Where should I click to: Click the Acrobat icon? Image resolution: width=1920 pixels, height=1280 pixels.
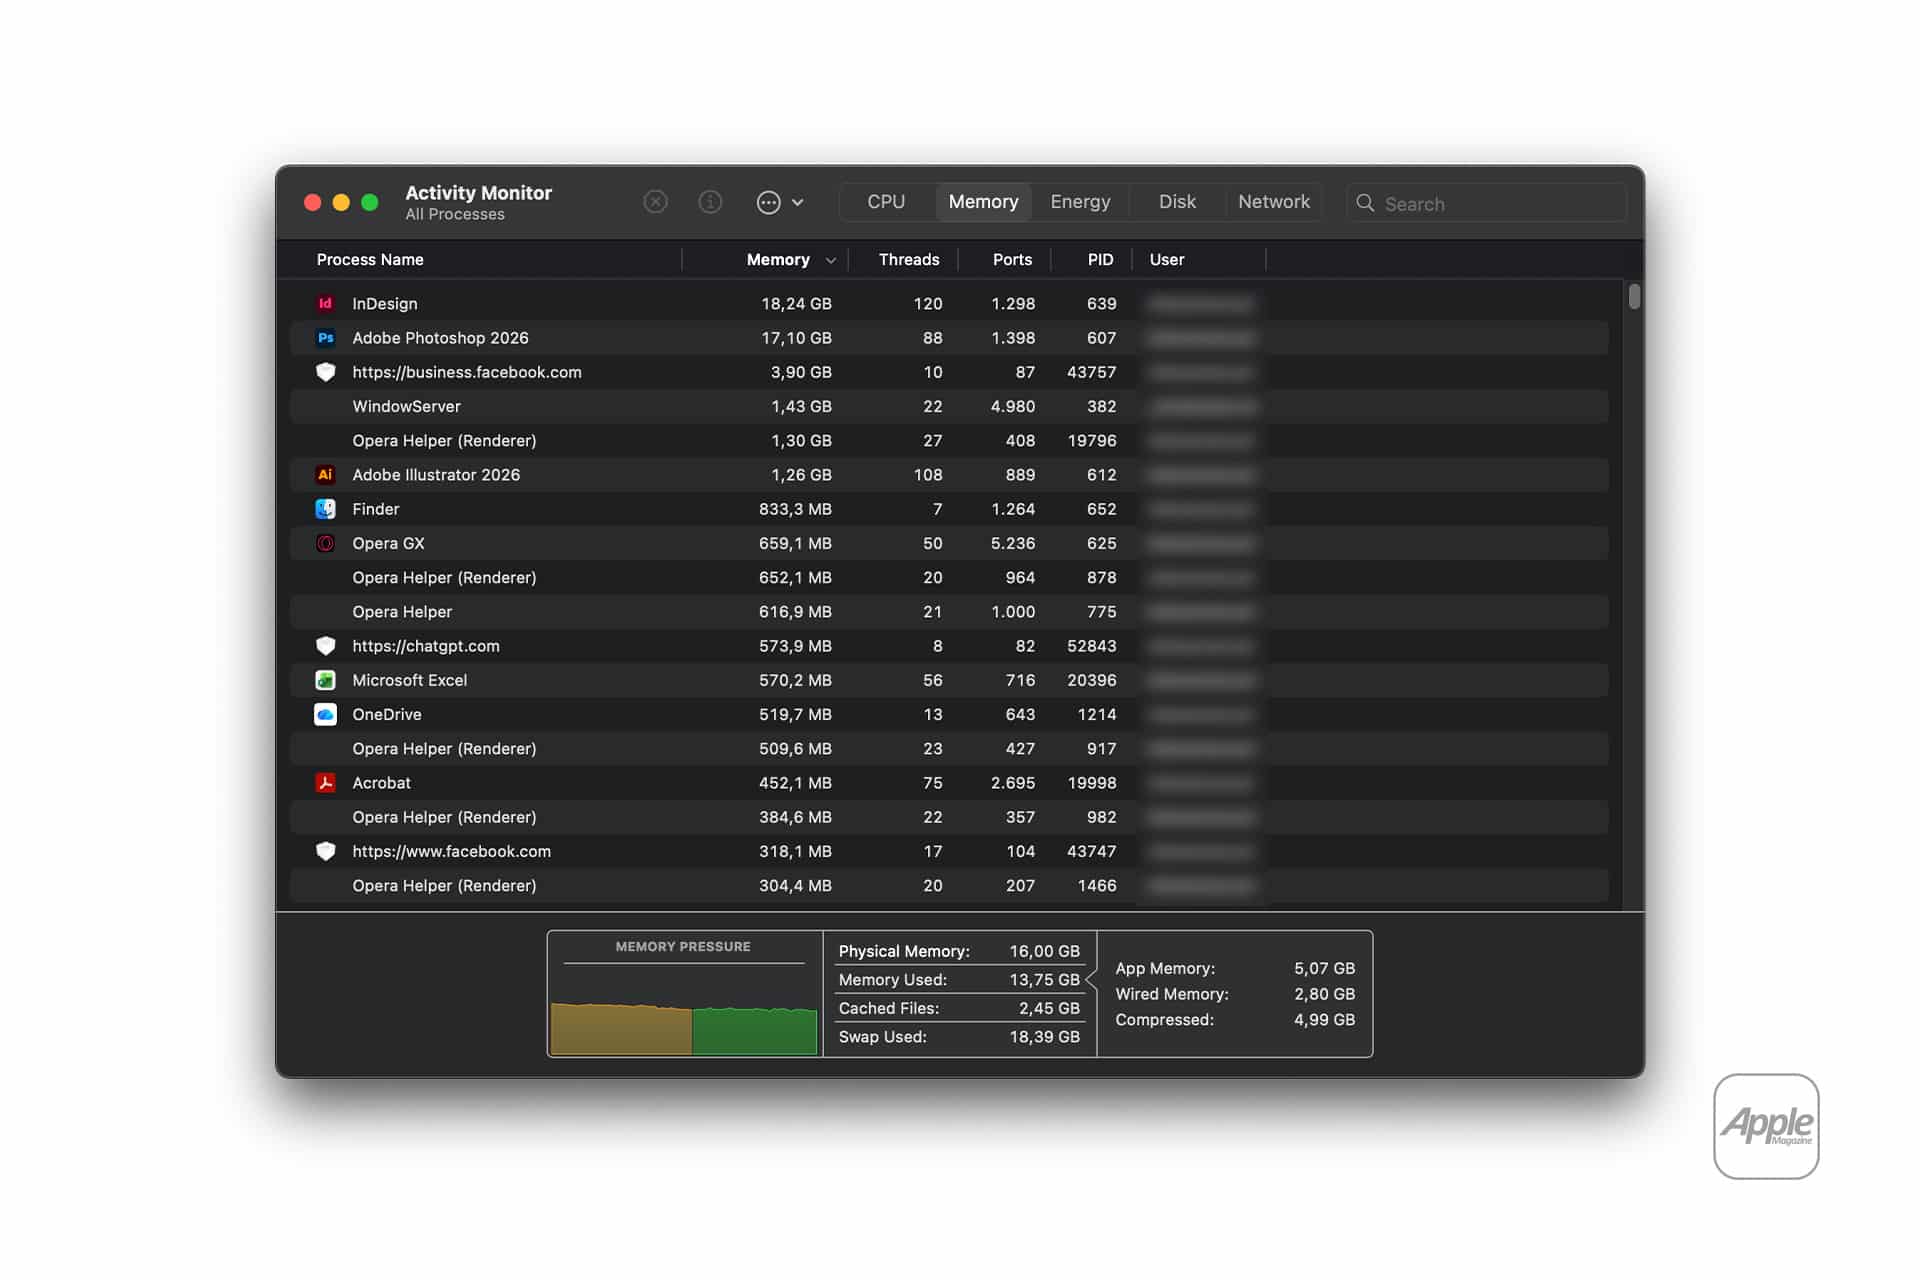click(325, 783)
